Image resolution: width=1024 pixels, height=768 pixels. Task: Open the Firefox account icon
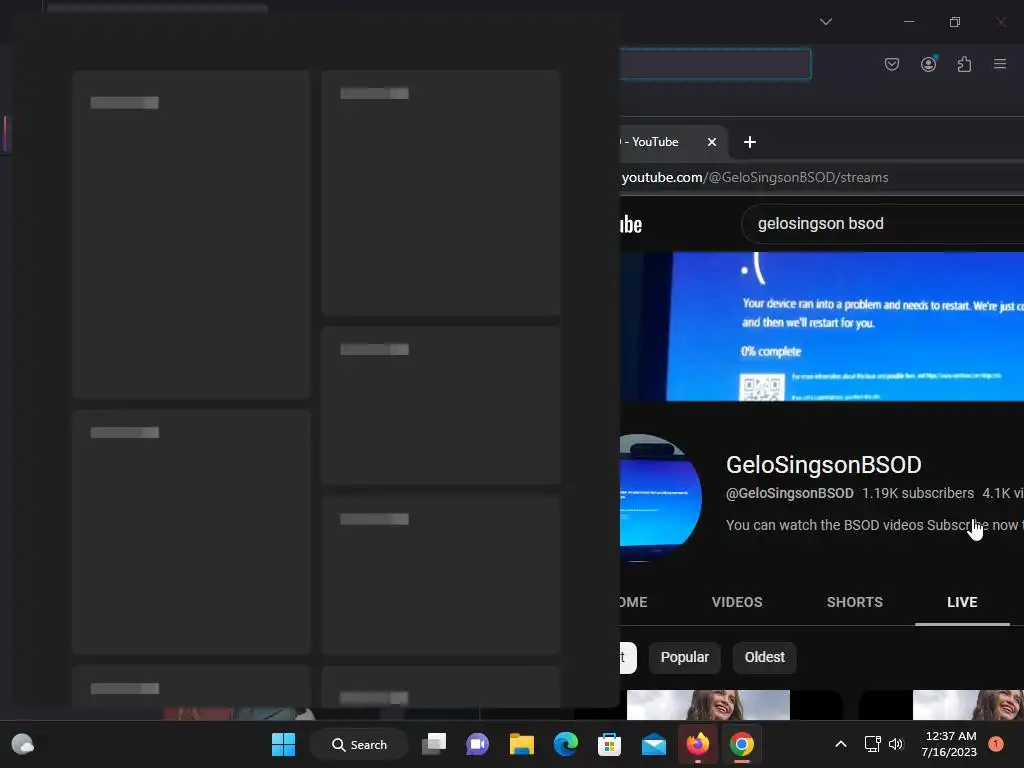[928, 64]
